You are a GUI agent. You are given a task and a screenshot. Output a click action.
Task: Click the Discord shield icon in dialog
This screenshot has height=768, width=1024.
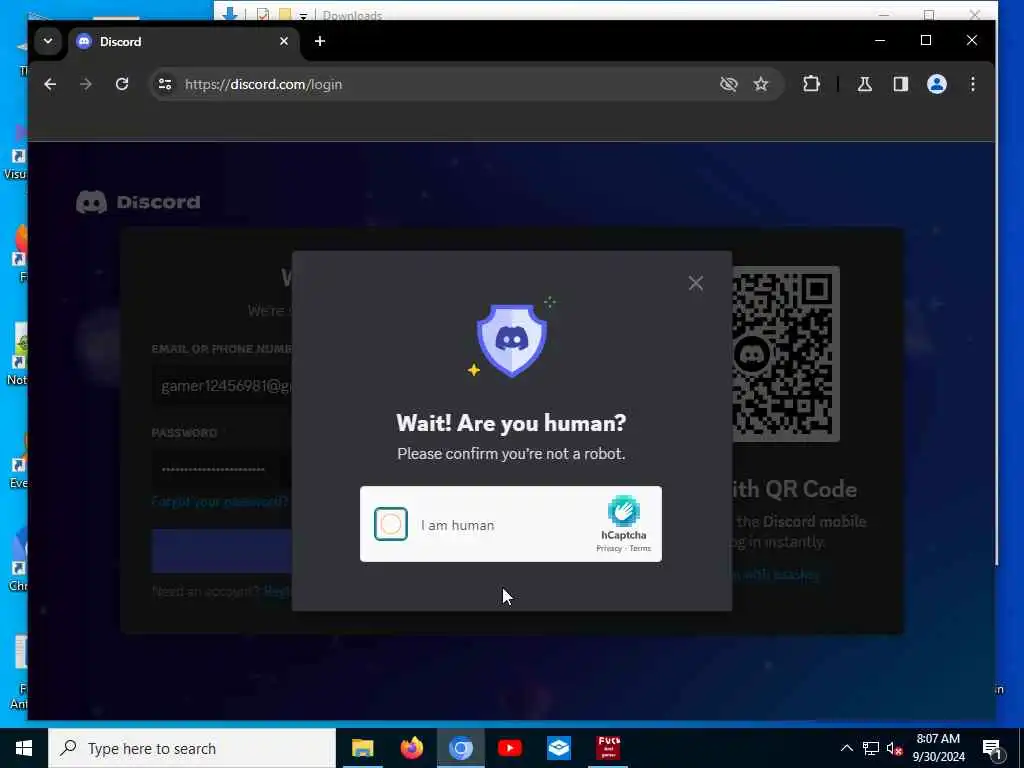coord(511,340)
